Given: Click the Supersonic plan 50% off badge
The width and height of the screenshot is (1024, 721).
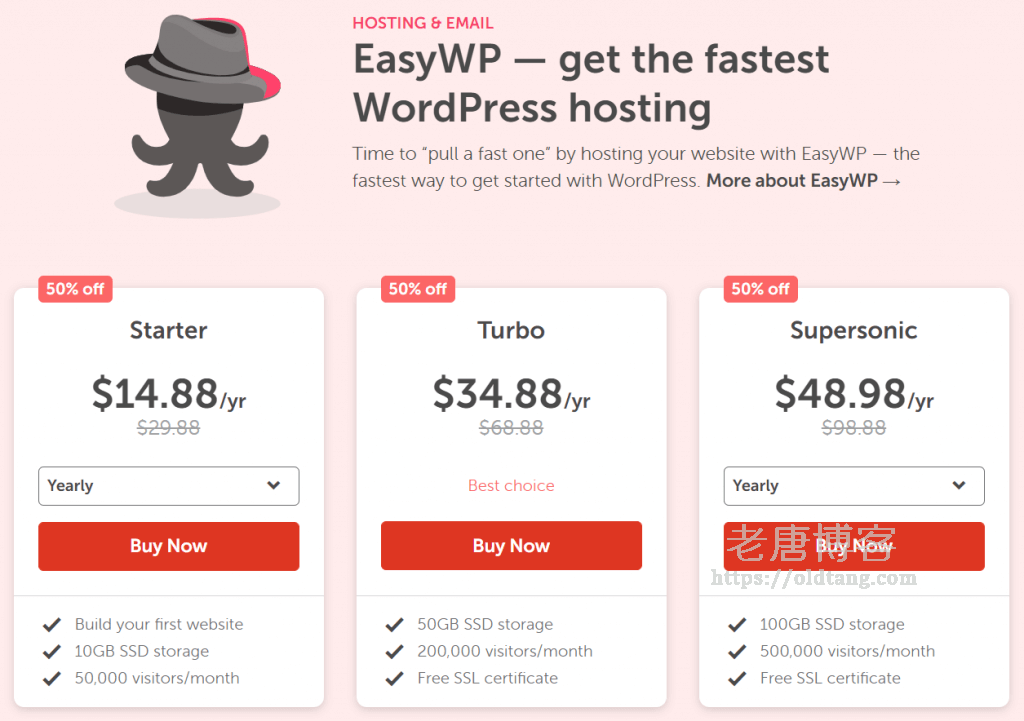Looking at the screenshot, I should [760, 289].
